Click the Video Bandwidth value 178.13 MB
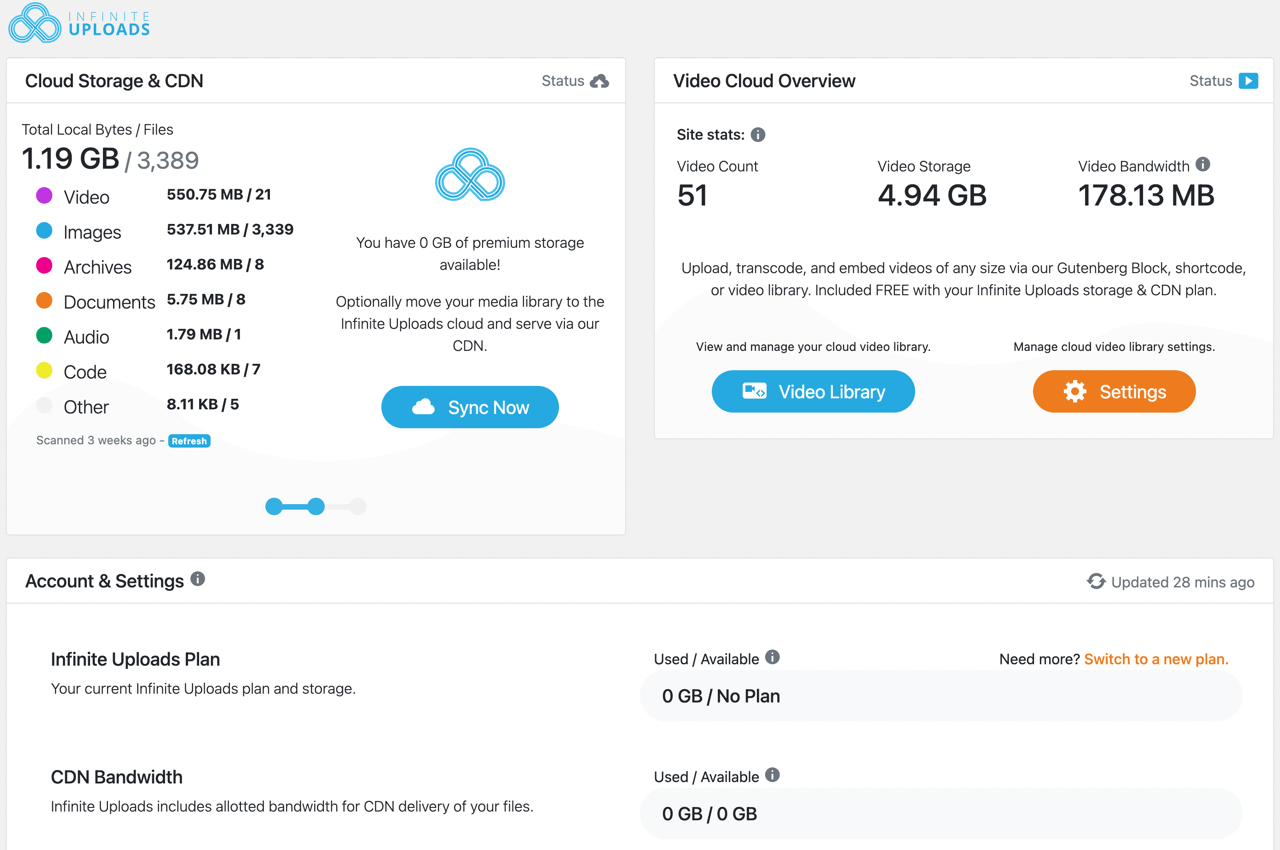 click(x=1146, y=195)
